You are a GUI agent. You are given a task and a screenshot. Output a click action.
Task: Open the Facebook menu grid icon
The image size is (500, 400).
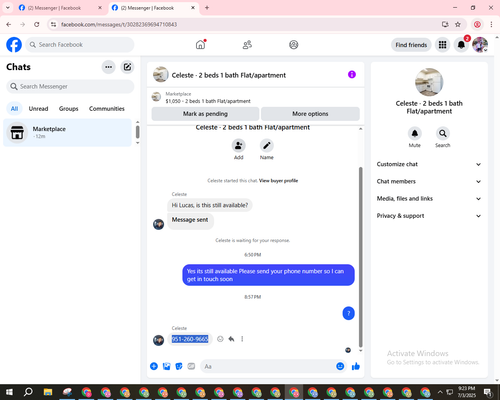point(442,45)
